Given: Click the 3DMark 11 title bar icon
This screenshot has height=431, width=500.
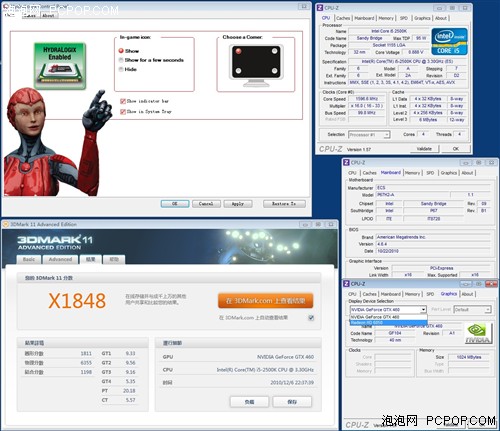Looking at the screenshot, I should (6, 224).
